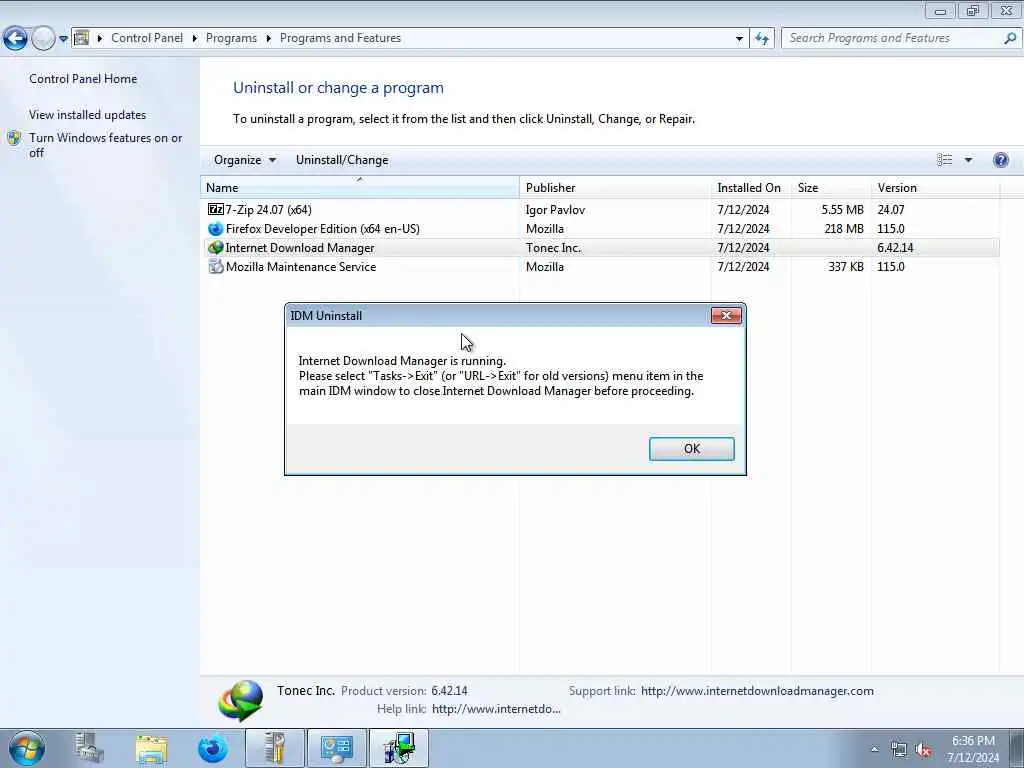The image size is (1024, 768).
Task: Click the Firefox Developer Edition icon
Action: coord(216,229)
